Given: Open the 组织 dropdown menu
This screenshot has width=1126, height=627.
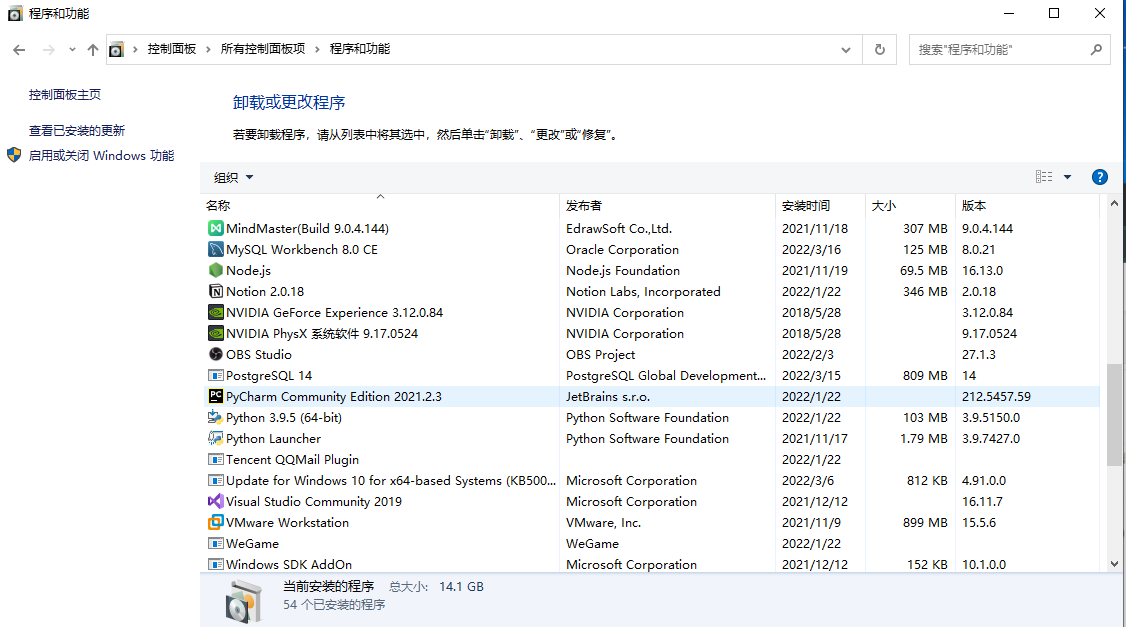Looking at the screenshot, I should [233, 177].
